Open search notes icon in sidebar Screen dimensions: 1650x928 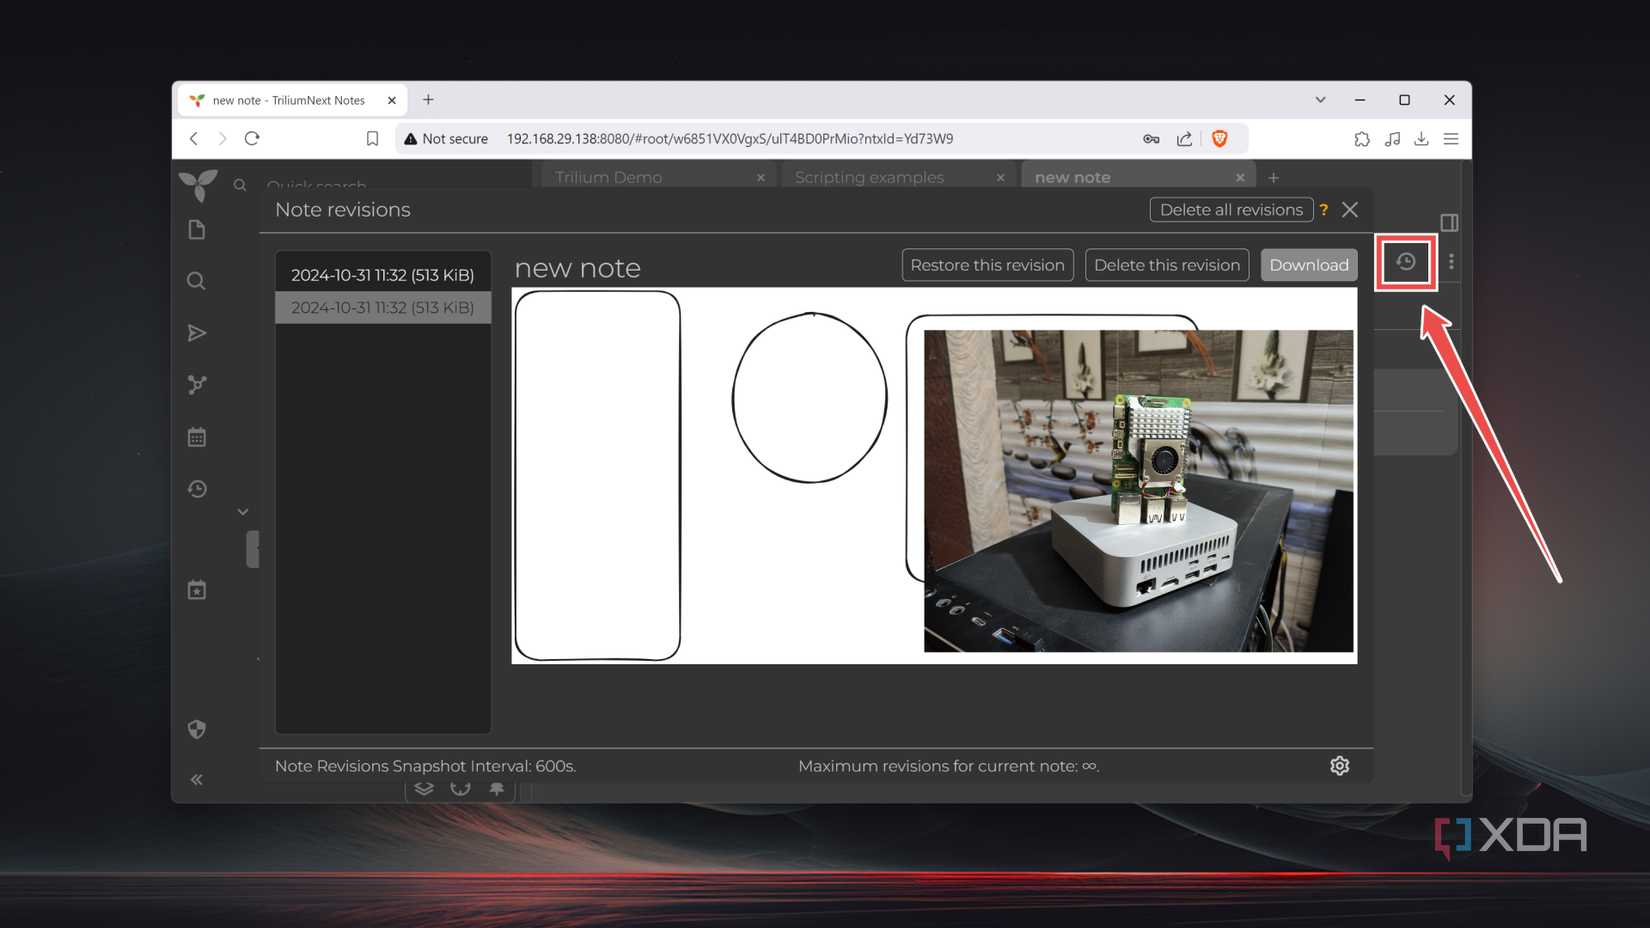click(x=197, y=281)
